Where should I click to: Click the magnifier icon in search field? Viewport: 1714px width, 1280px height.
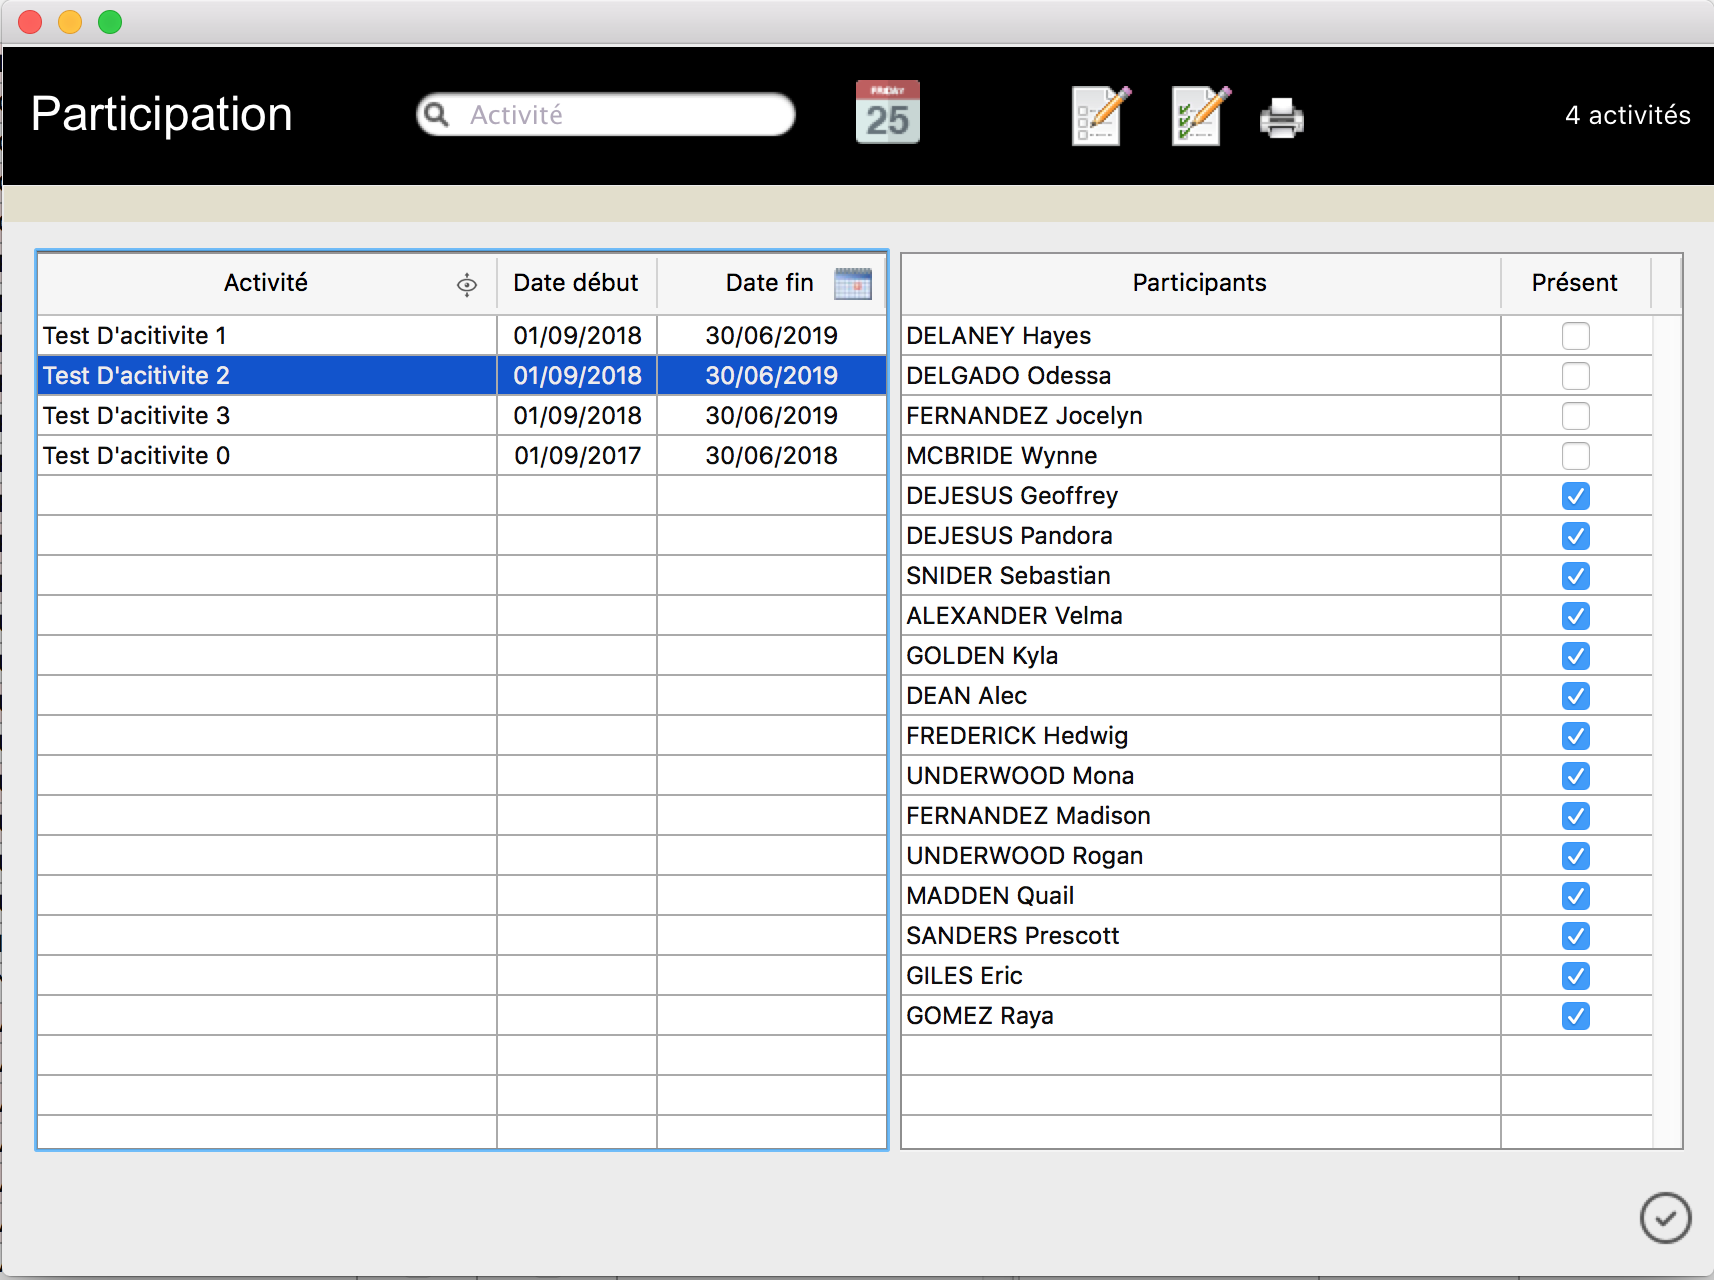click(x=437, y=115)
